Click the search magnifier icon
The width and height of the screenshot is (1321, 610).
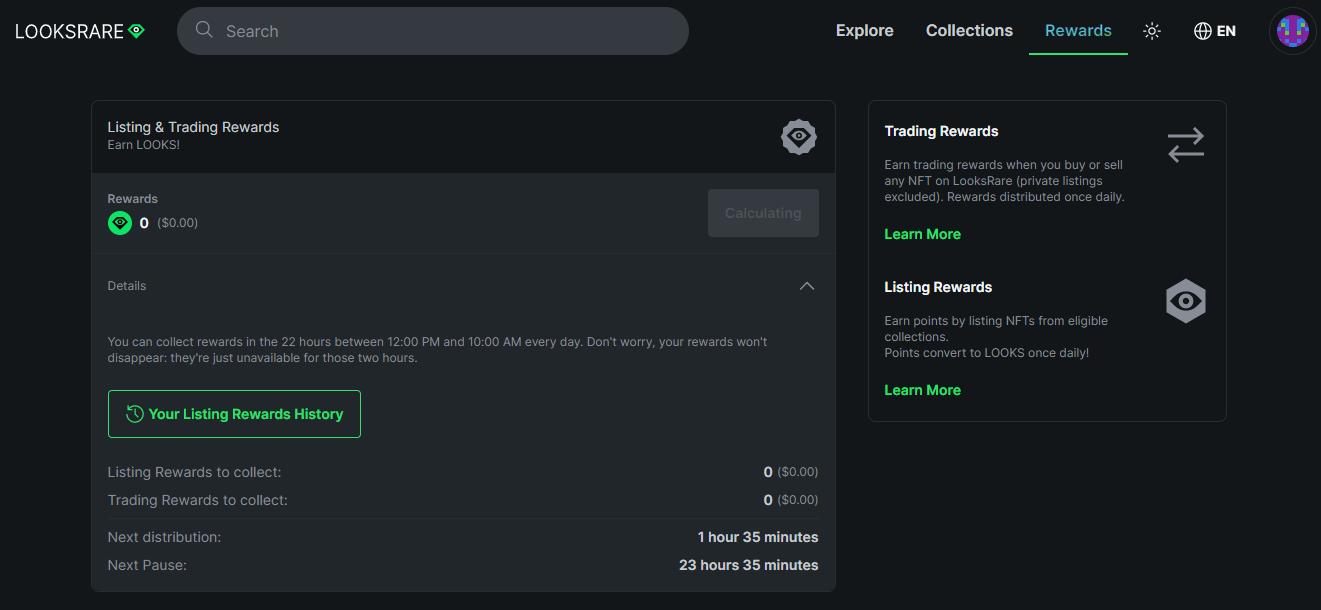click(x=204, y=30)
